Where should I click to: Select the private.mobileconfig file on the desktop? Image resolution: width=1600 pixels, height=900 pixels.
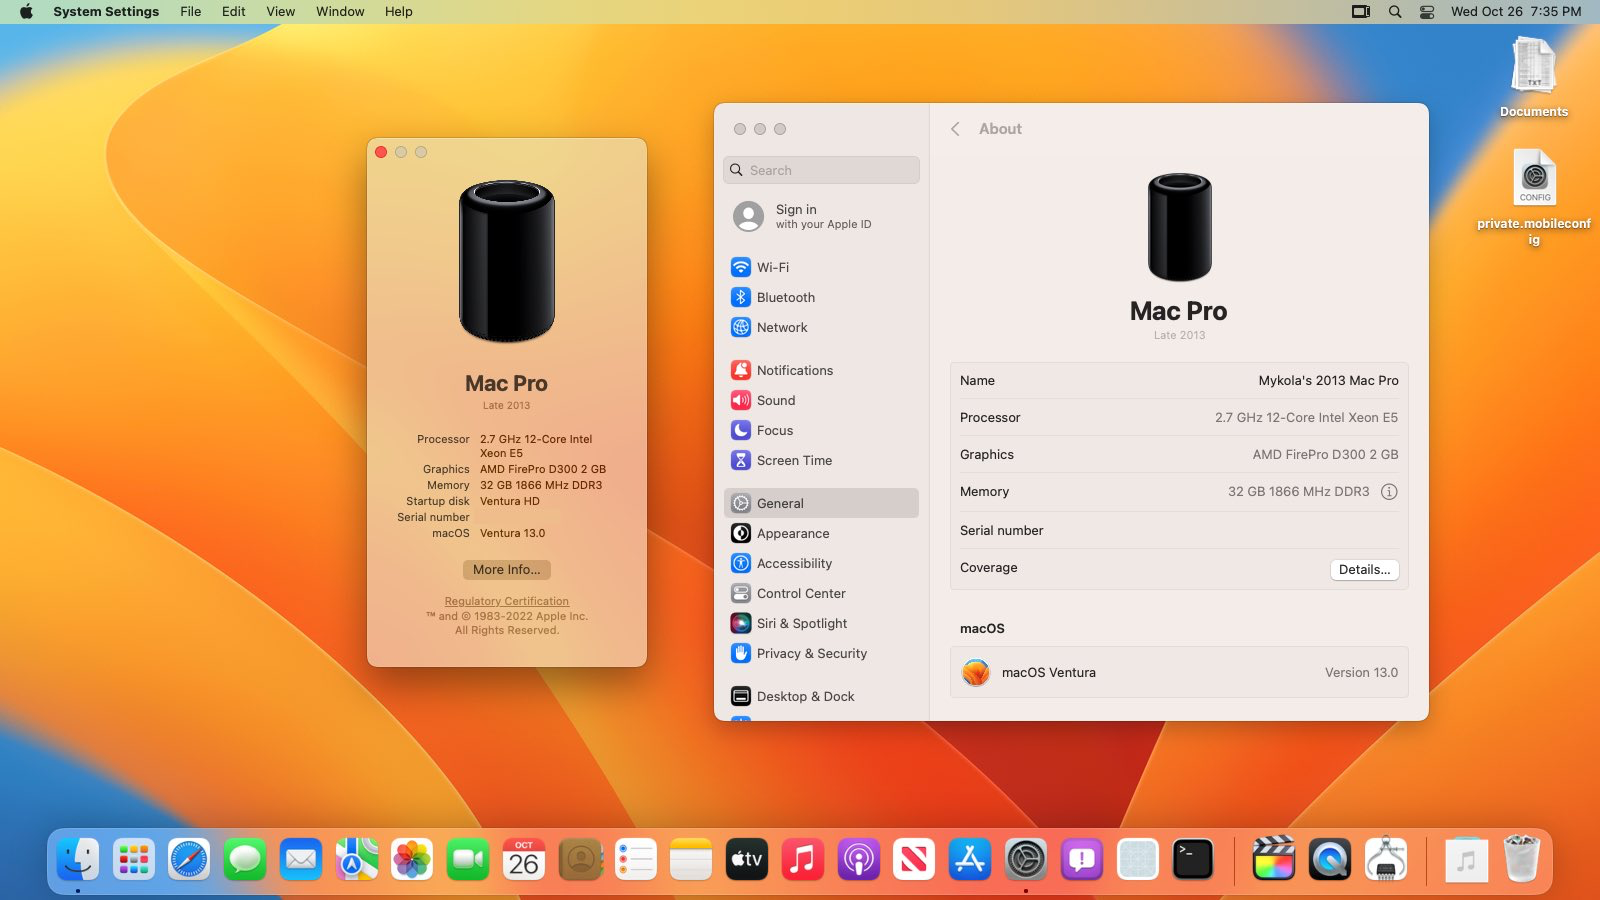click(1534, 197)
